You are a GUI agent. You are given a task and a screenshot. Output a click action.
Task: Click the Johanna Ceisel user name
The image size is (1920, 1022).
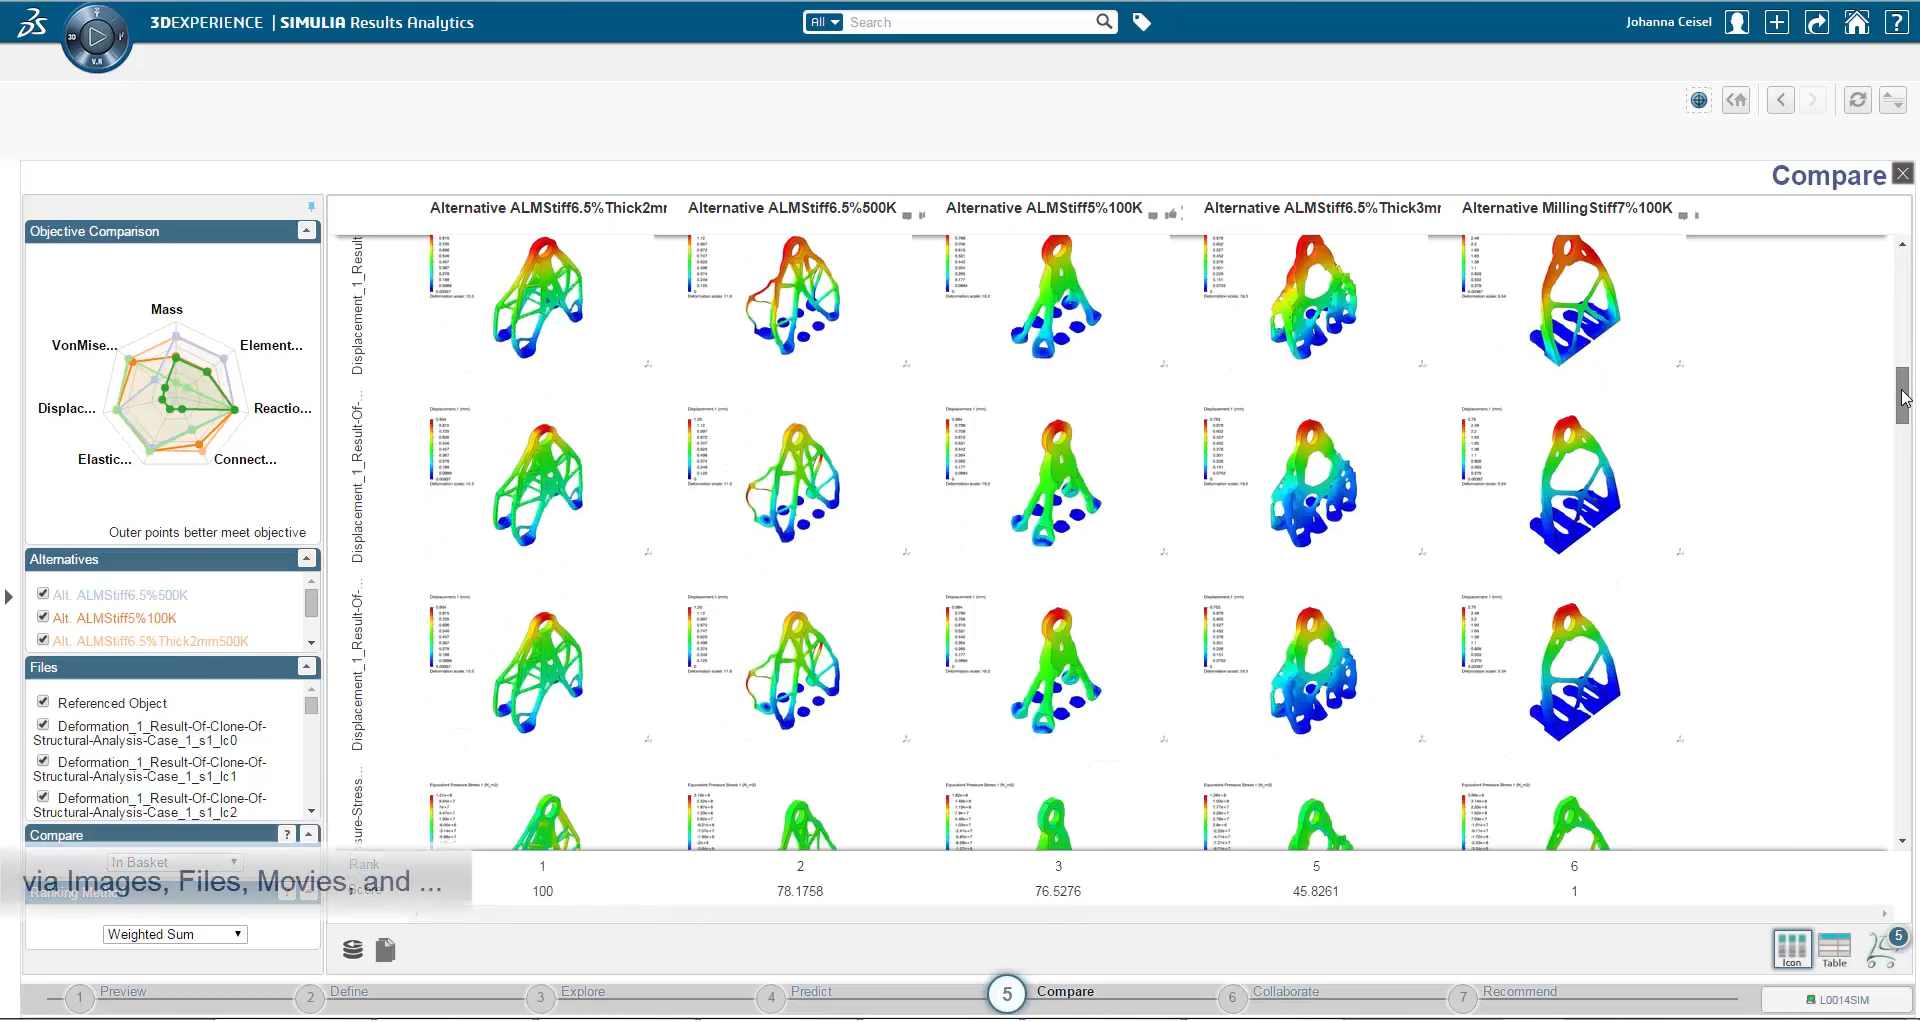1668,22
